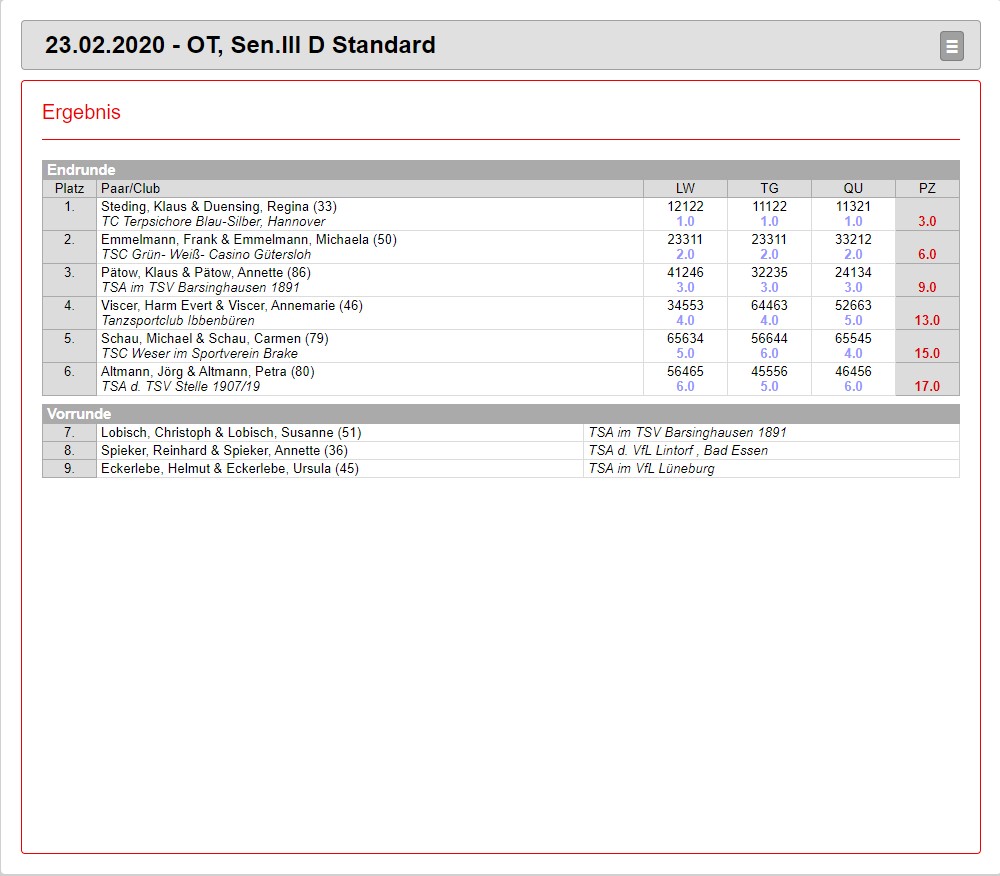1000x876 pixels.
Task: Select the QU column header
Action: pyautogui.click(x=853, y=188)
